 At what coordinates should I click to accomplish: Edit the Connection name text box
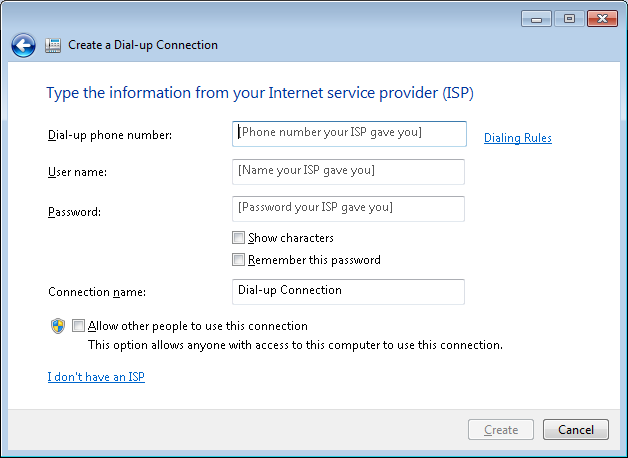[x=348, y=292]
